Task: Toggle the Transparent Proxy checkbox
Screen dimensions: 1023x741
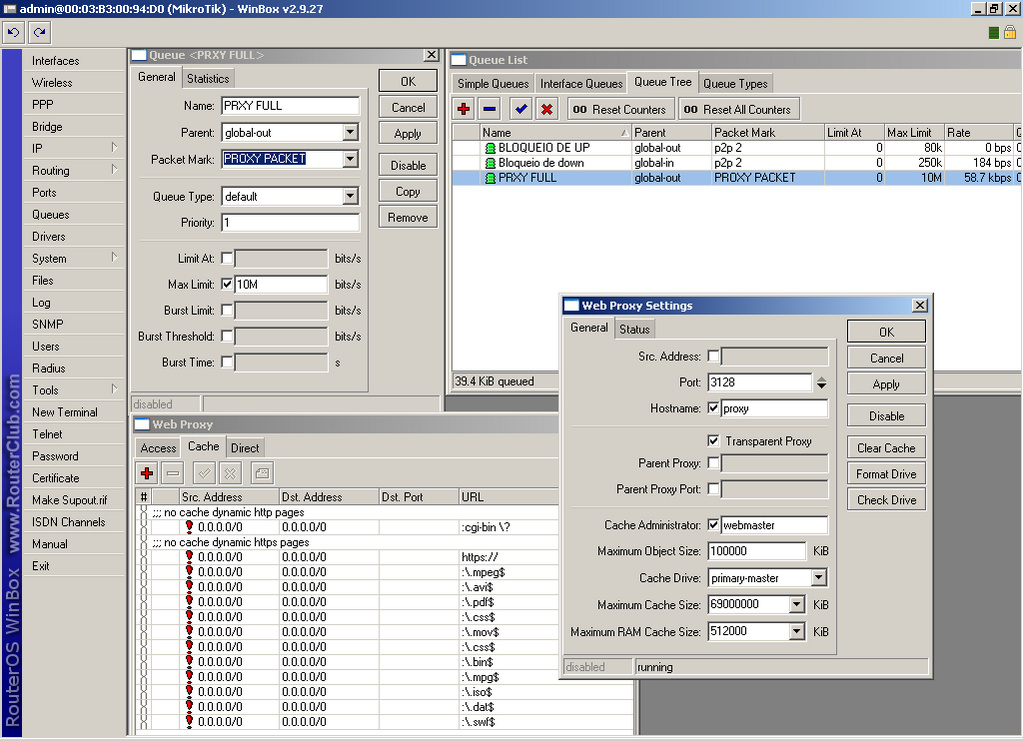Action: click(x=713, y=441)
